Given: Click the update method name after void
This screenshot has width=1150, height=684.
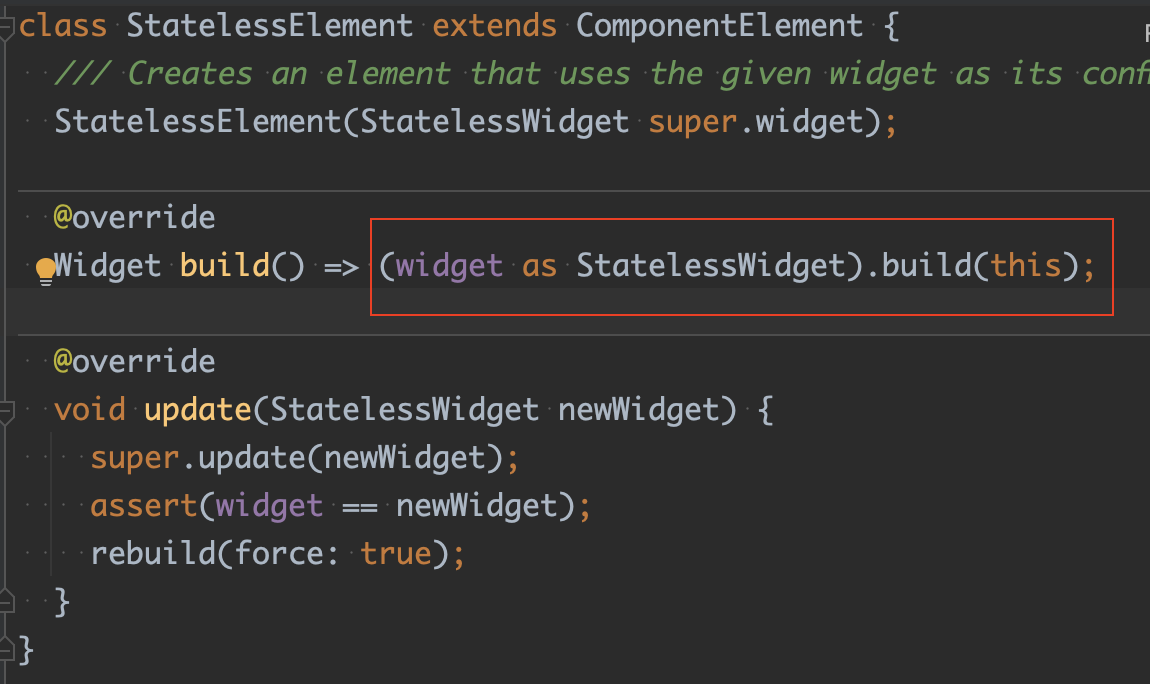Looking at the screenshot, I should coord(198,410).
